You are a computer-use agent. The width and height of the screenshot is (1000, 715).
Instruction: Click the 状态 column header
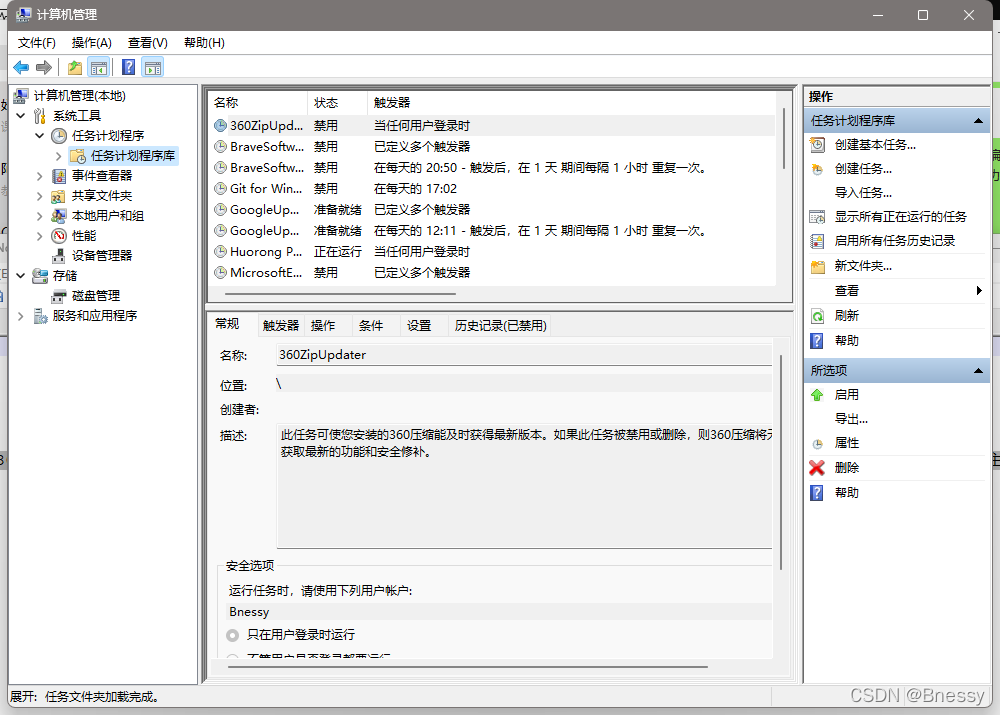(x=337, y=103)
